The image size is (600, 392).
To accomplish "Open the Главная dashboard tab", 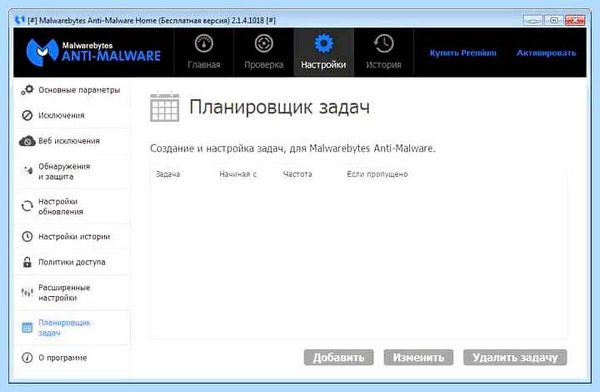I will tap(204, 52).
